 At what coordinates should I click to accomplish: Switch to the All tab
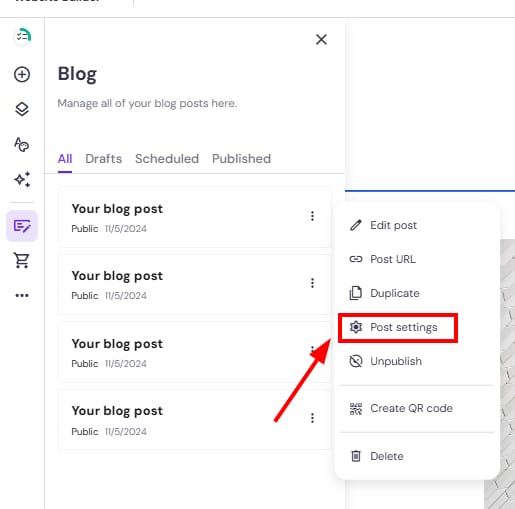click(x=65, y=159)
